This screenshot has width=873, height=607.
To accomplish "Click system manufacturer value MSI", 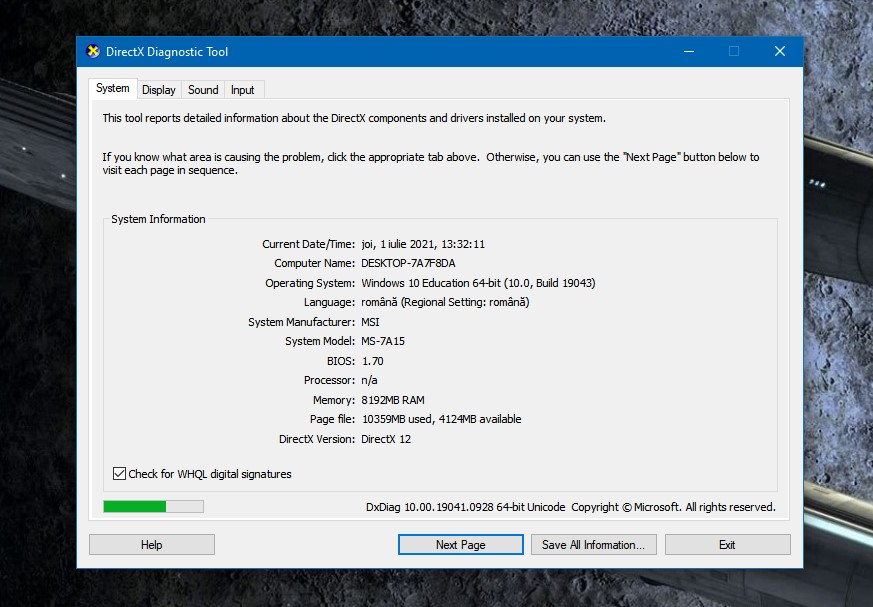I will tap(370, 322).
